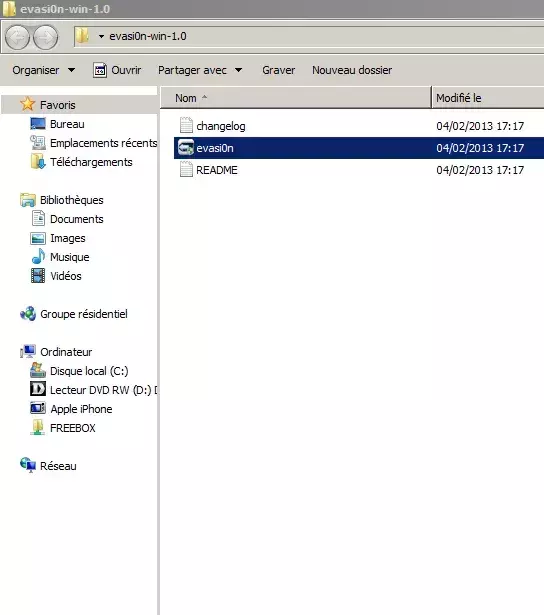Click the Téléchargements folder icon
Image resolution: width=544 pixels, height=615 pixels.
[x=38, y=161]
